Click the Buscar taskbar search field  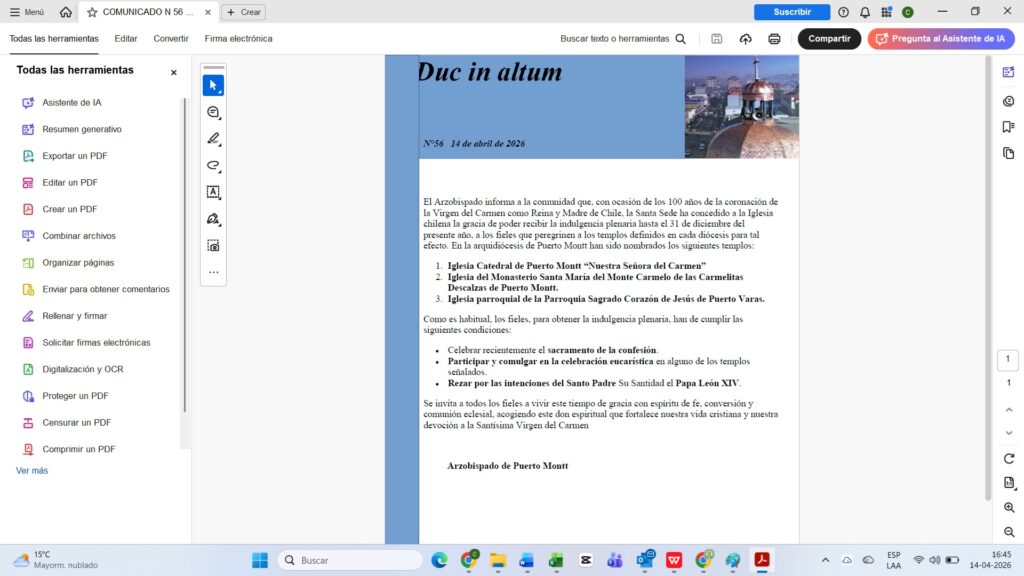click(350, 560)
